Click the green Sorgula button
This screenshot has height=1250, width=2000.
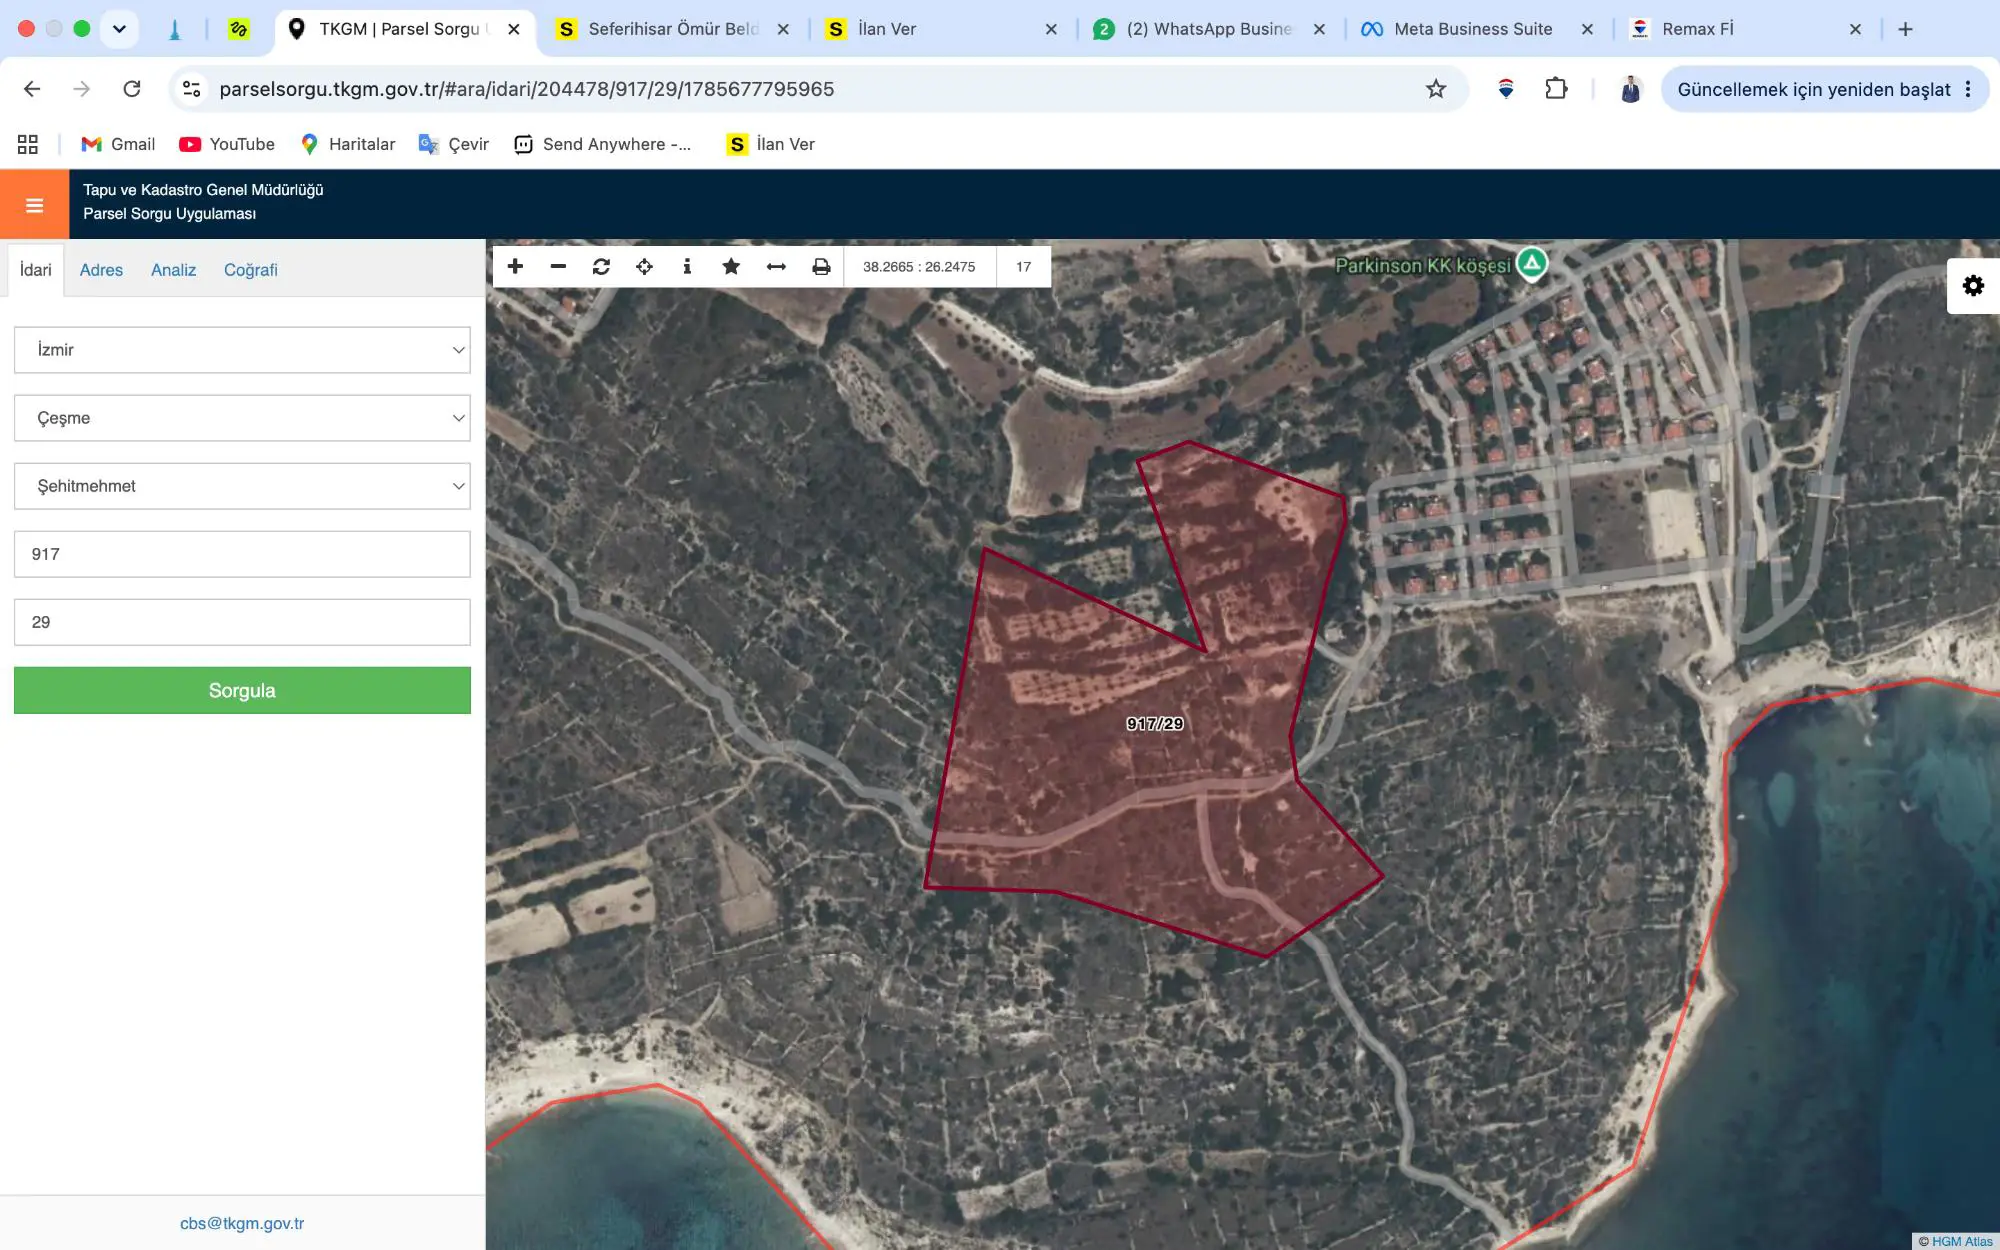point(242,690)
